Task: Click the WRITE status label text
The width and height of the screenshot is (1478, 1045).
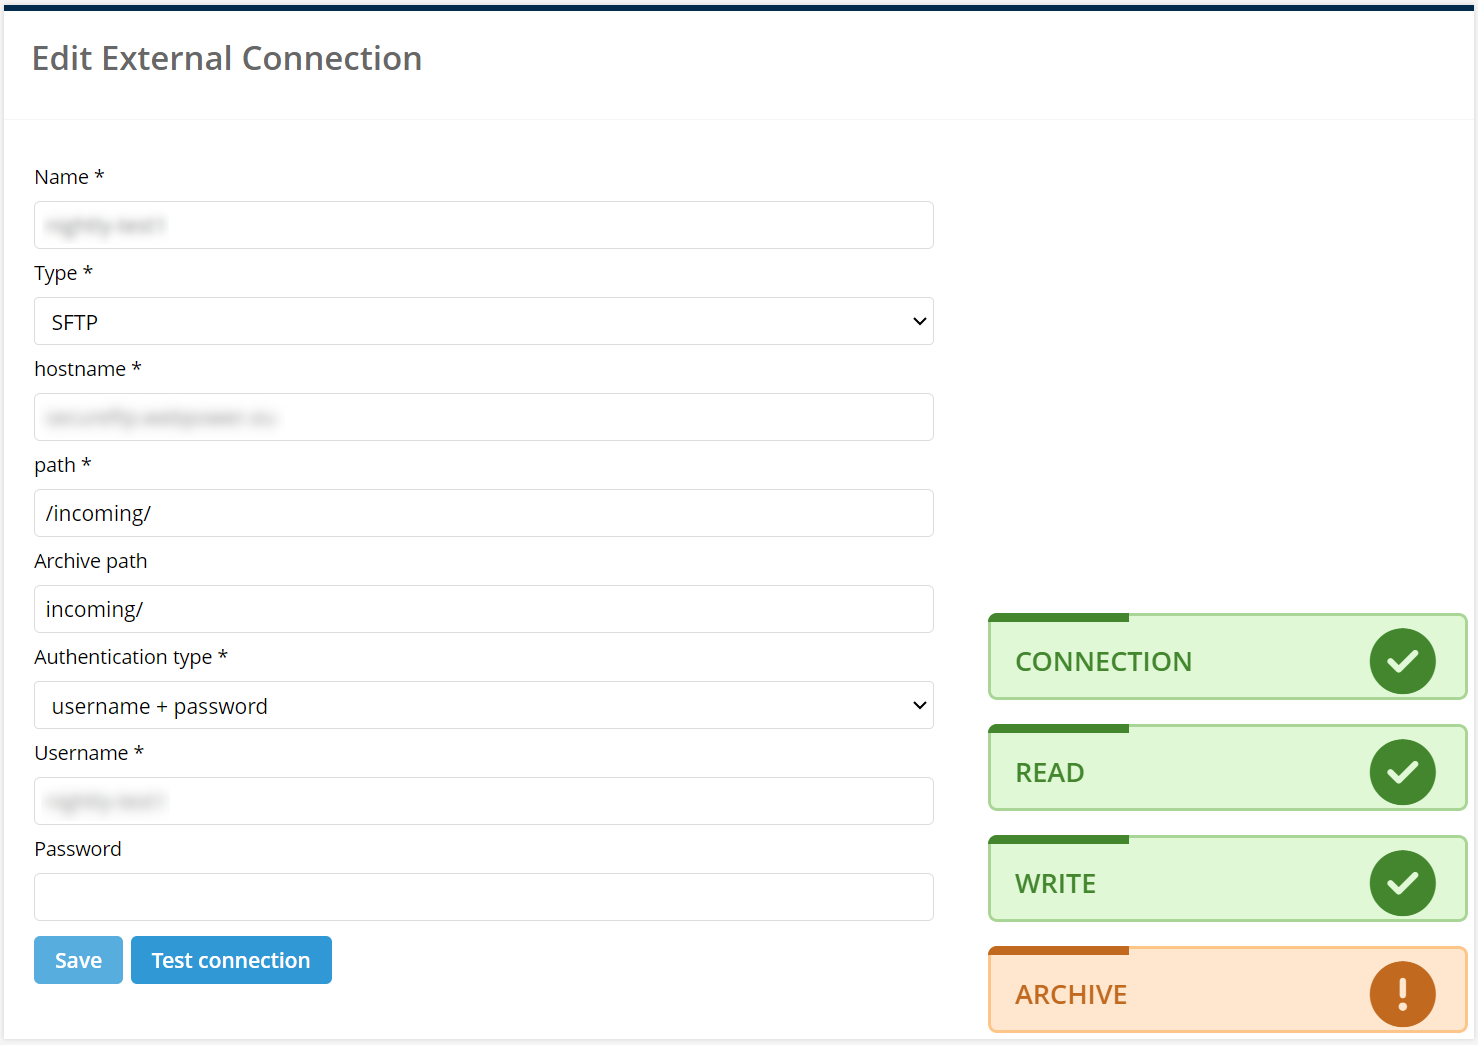Action: (1055, 884)
